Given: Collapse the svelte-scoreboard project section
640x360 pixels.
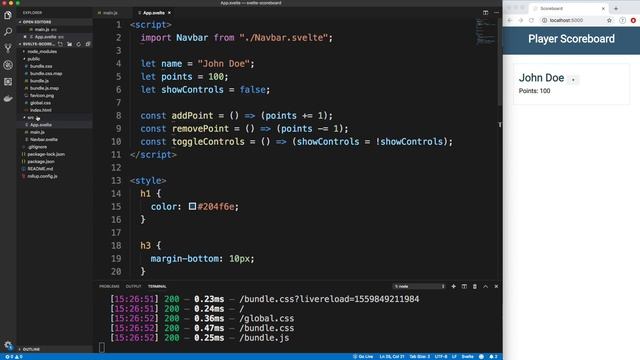Looking at the screenshot, I should tap(37, 44).
